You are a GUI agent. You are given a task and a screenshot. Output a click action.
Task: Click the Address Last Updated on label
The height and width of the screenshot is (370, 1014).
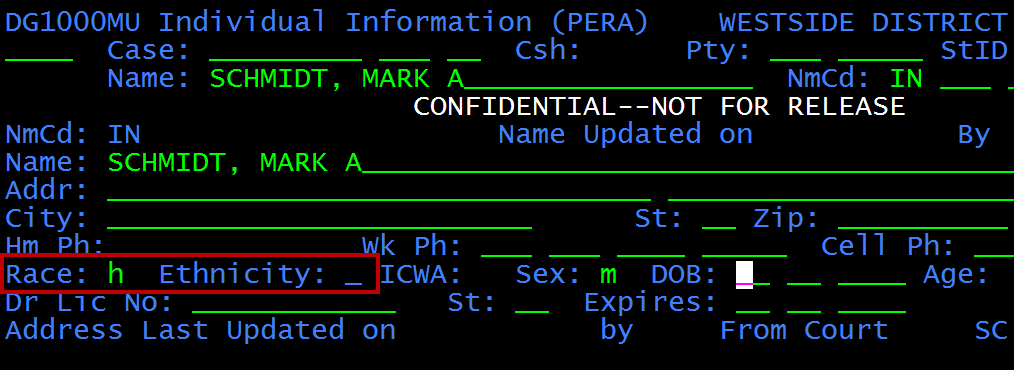pyautogui.click(x=200, y=330)
